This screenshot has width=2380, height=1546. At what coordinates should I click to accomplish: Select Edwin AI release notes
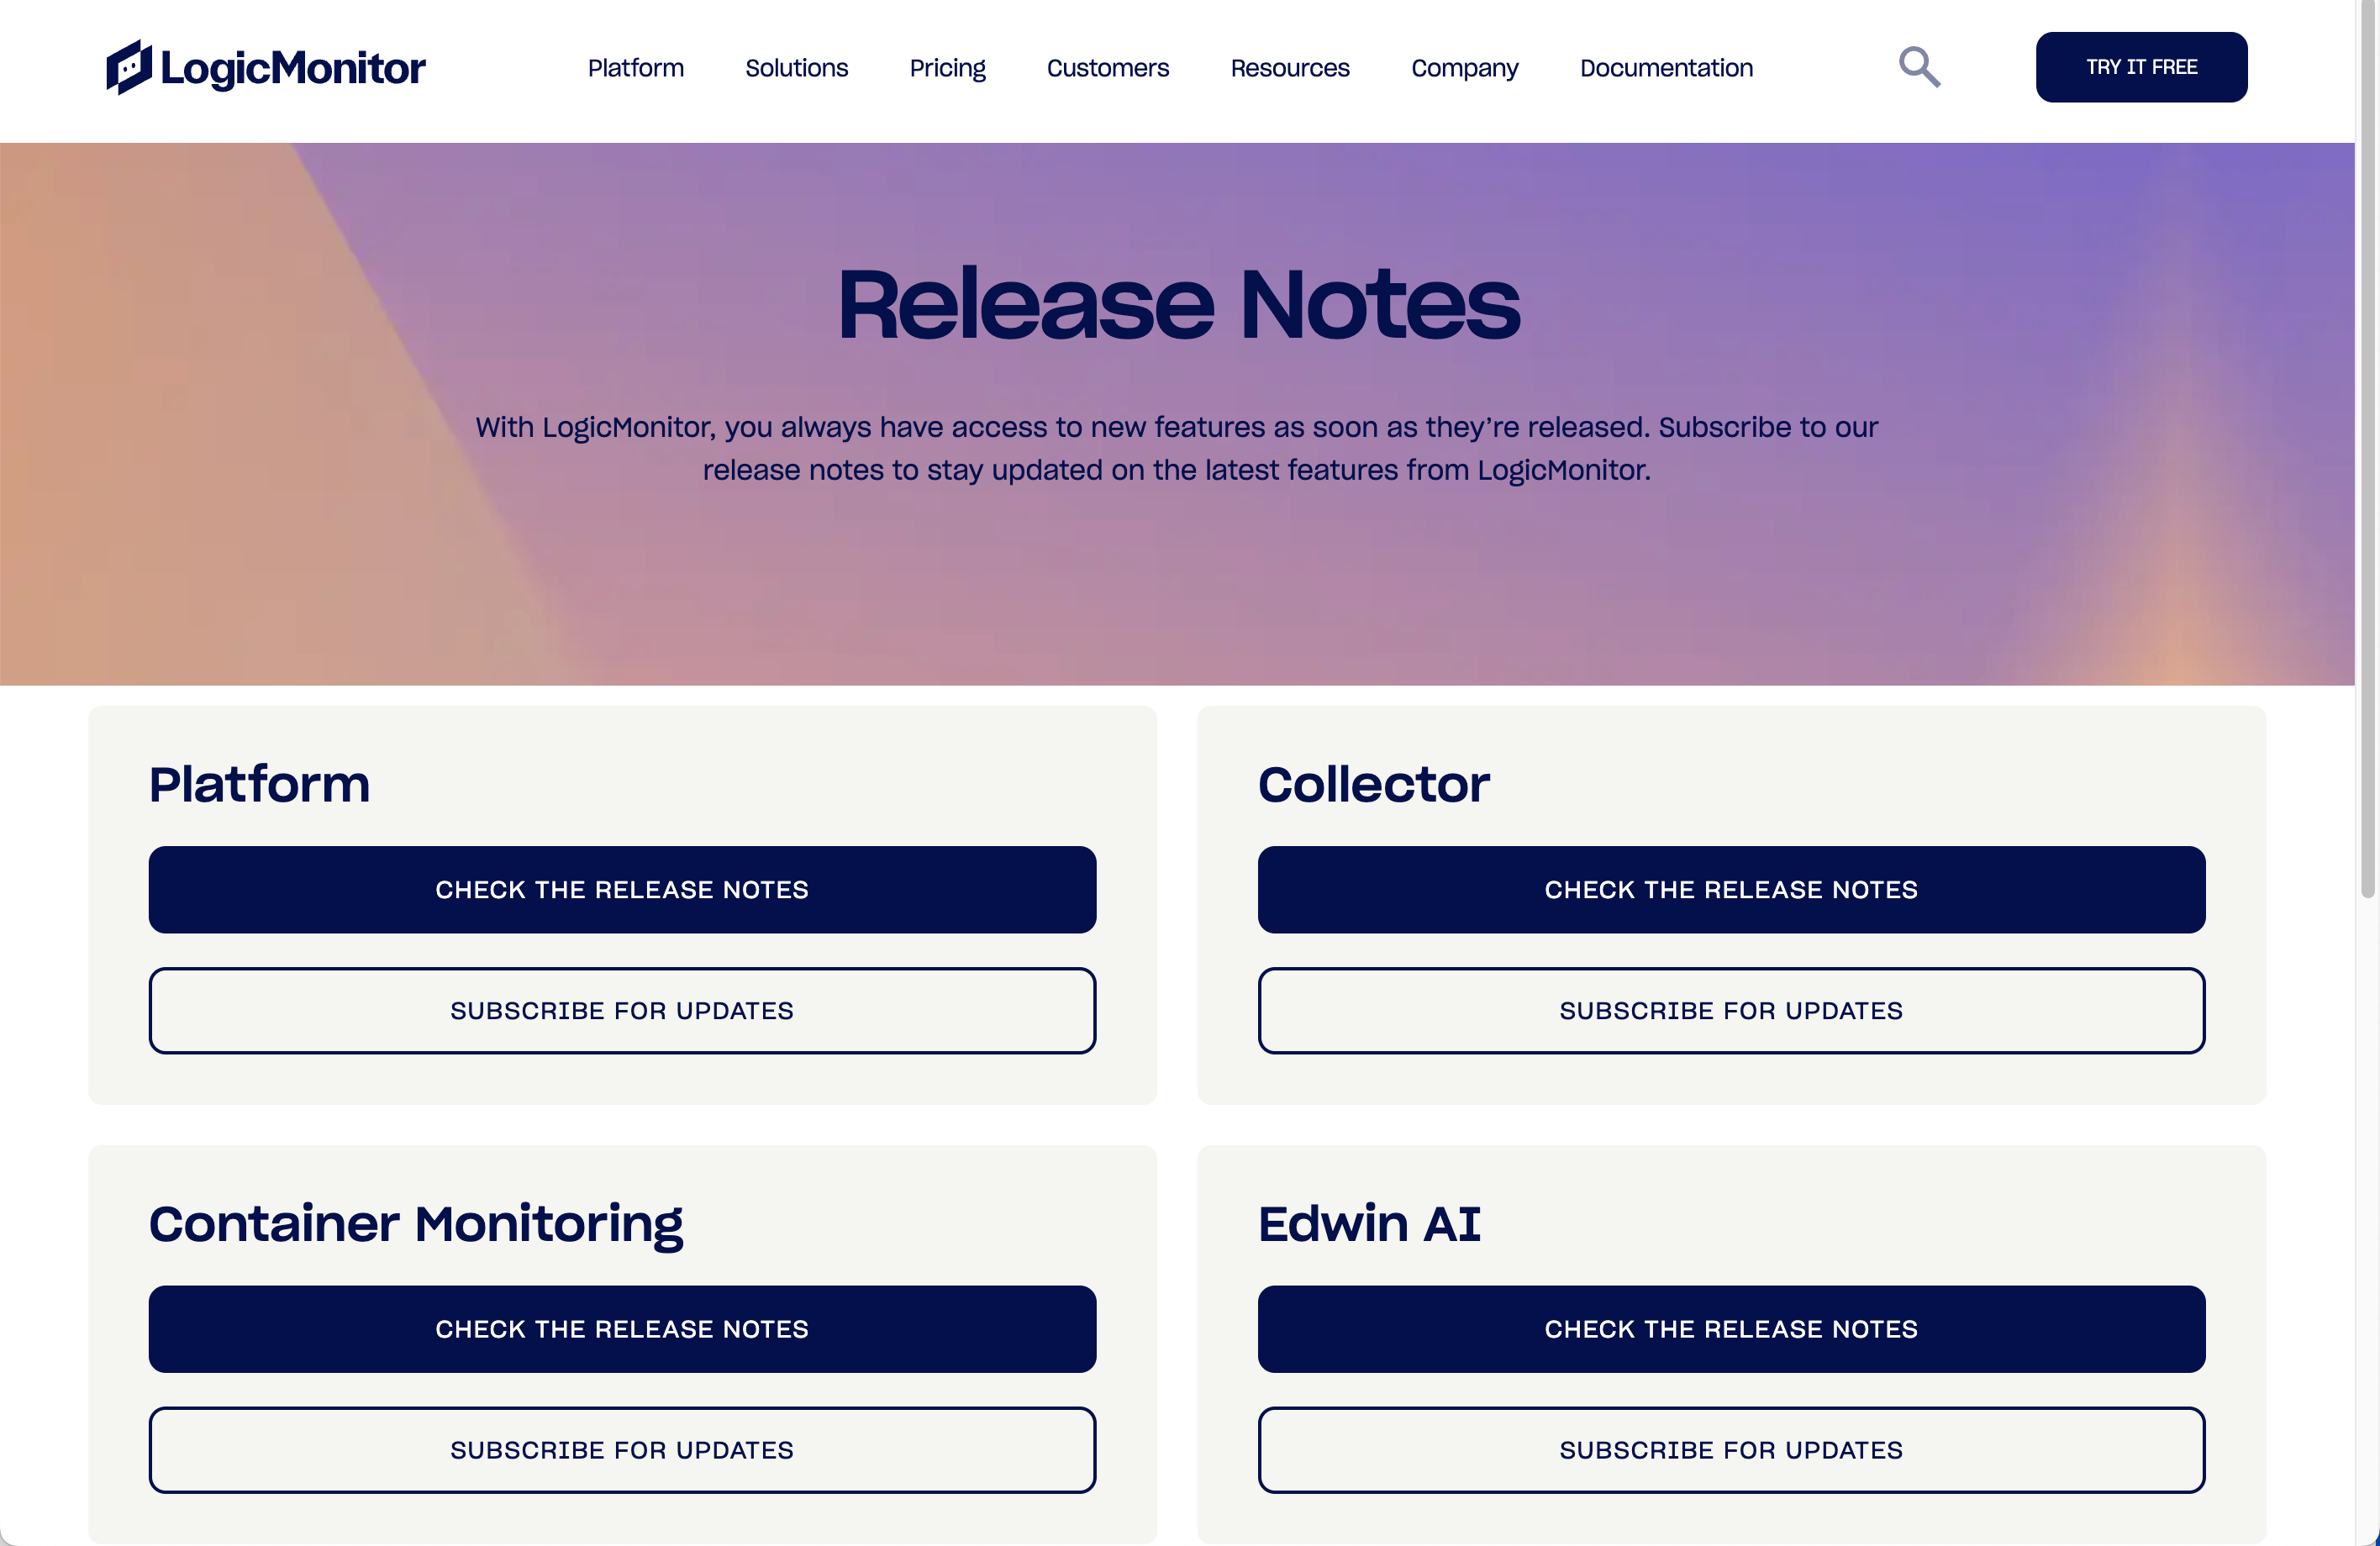[1731, 1328]
